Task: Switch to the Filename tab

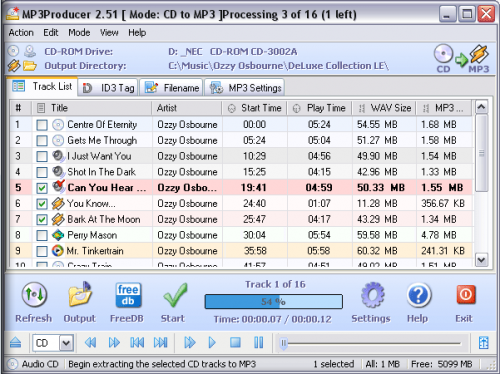Action: [172, 88]
